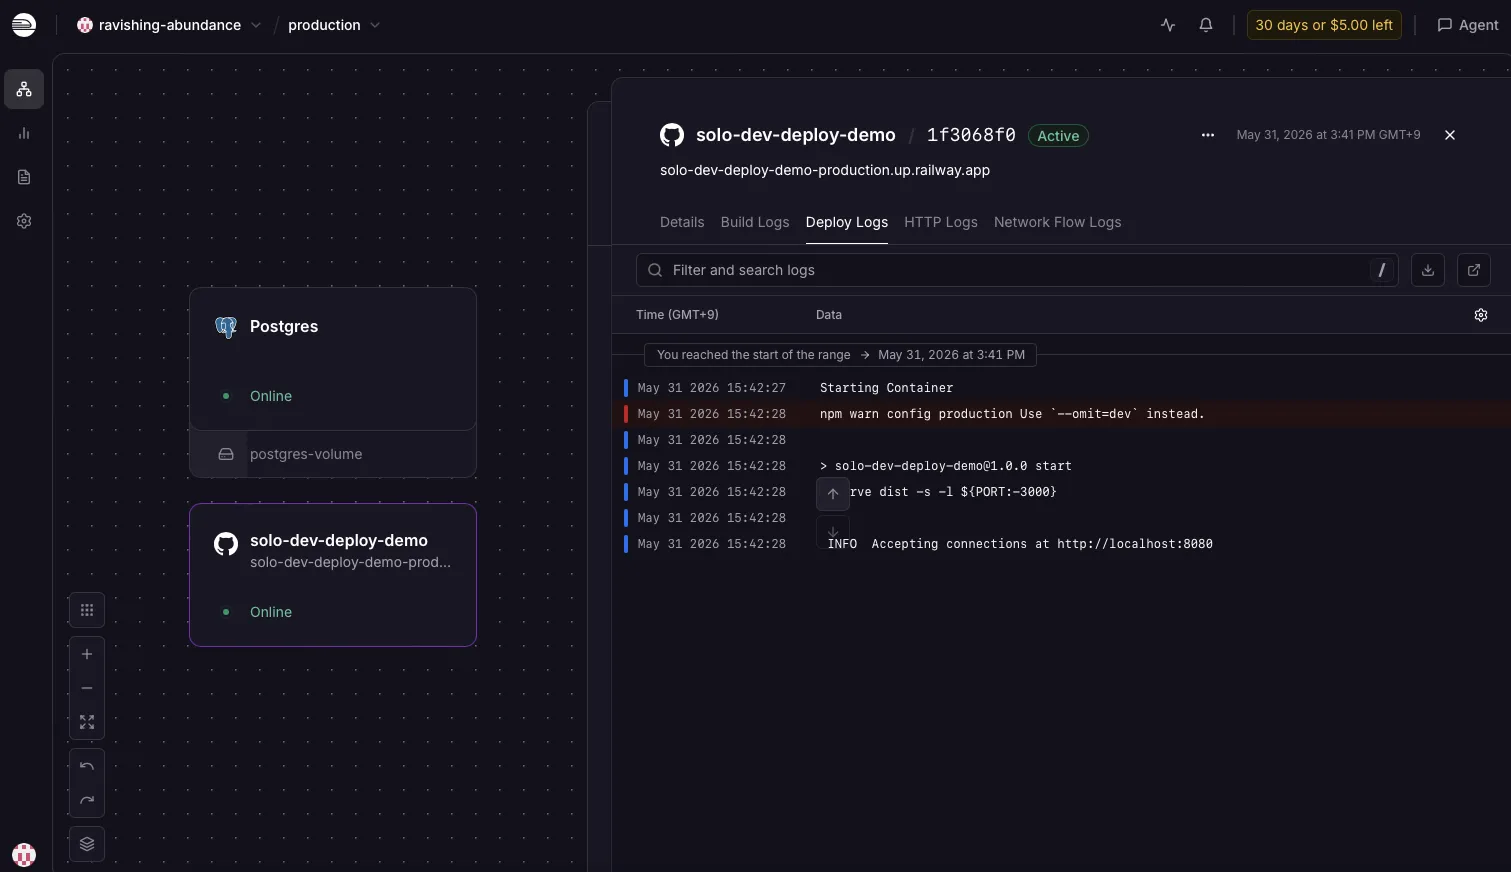Fit canvas to view

pos(87,722)
